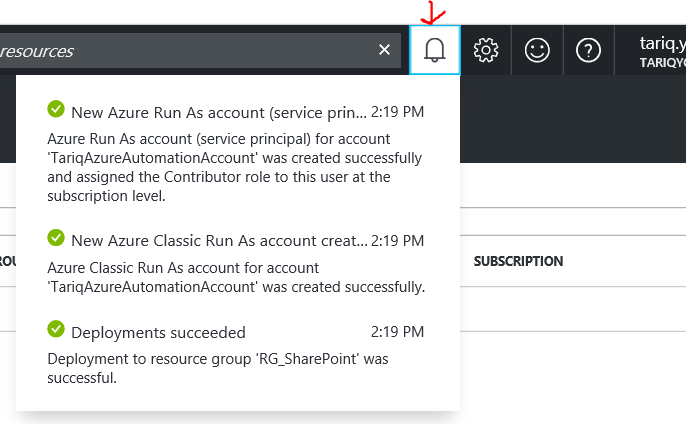Clear the search box with the X
The image size is (686, 424).
(384, 50)
